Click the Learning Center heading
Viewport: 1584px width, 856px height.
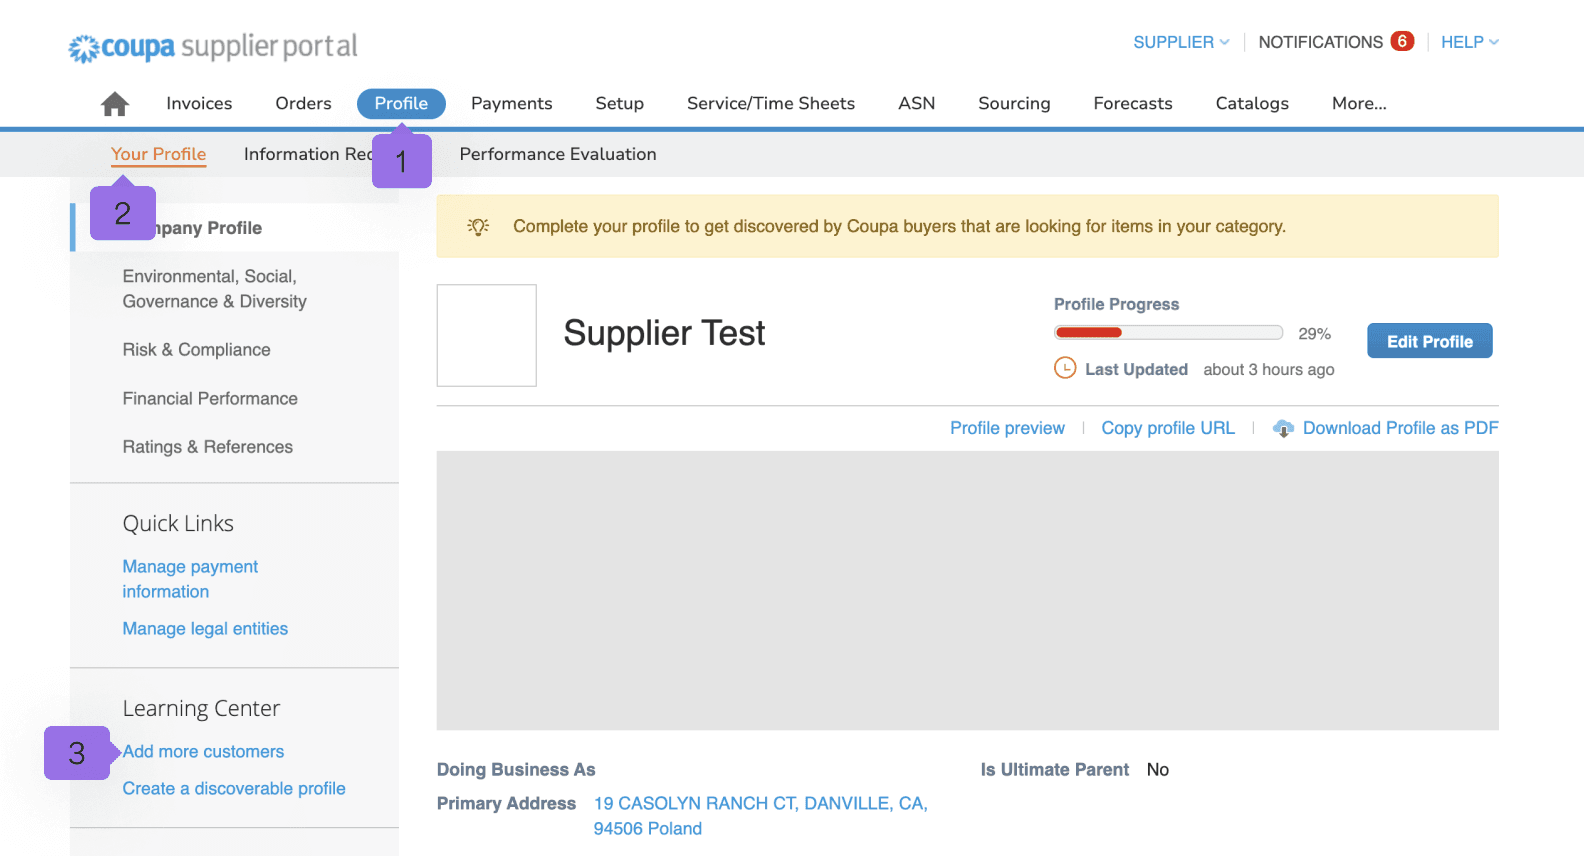click(201, 709)
